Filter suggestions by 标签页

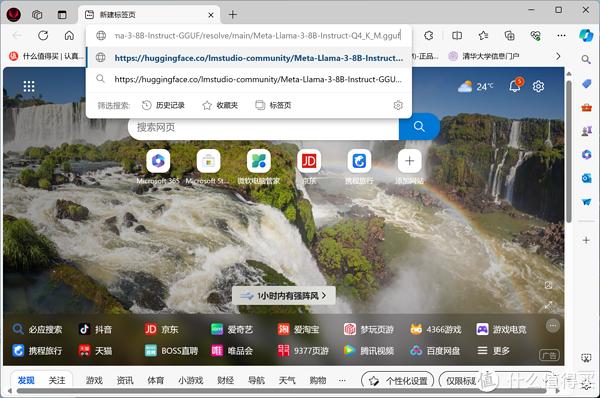(x=273, y=105)
